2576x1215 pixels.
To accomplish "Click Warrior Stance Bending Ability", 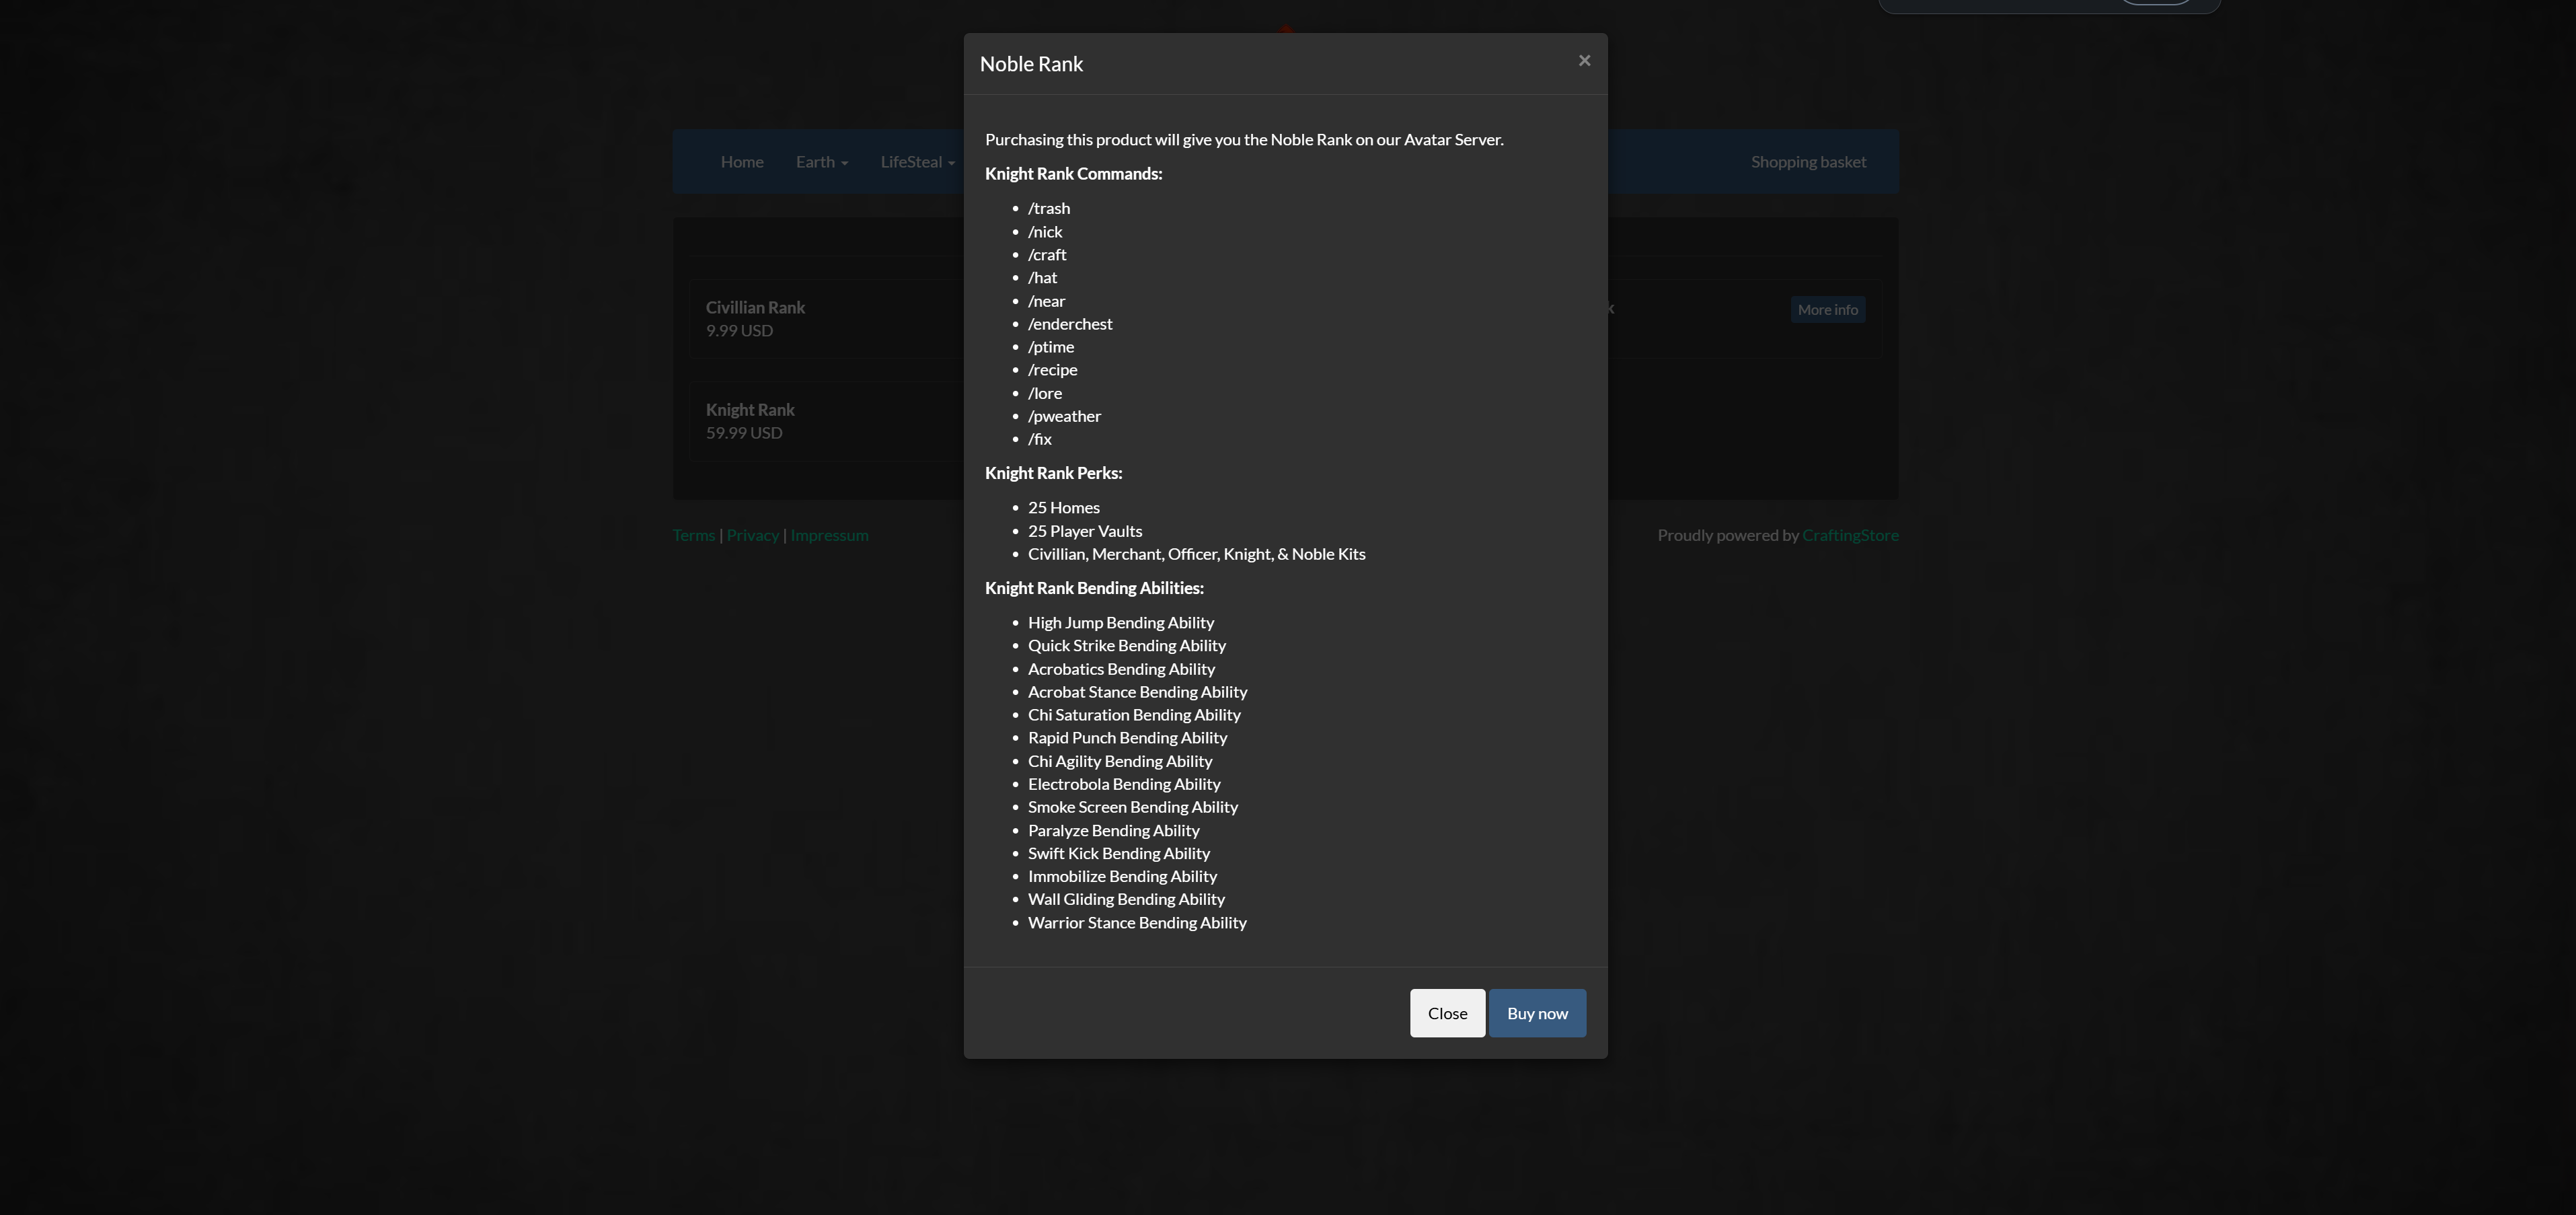I will [x=1137, y=923].
